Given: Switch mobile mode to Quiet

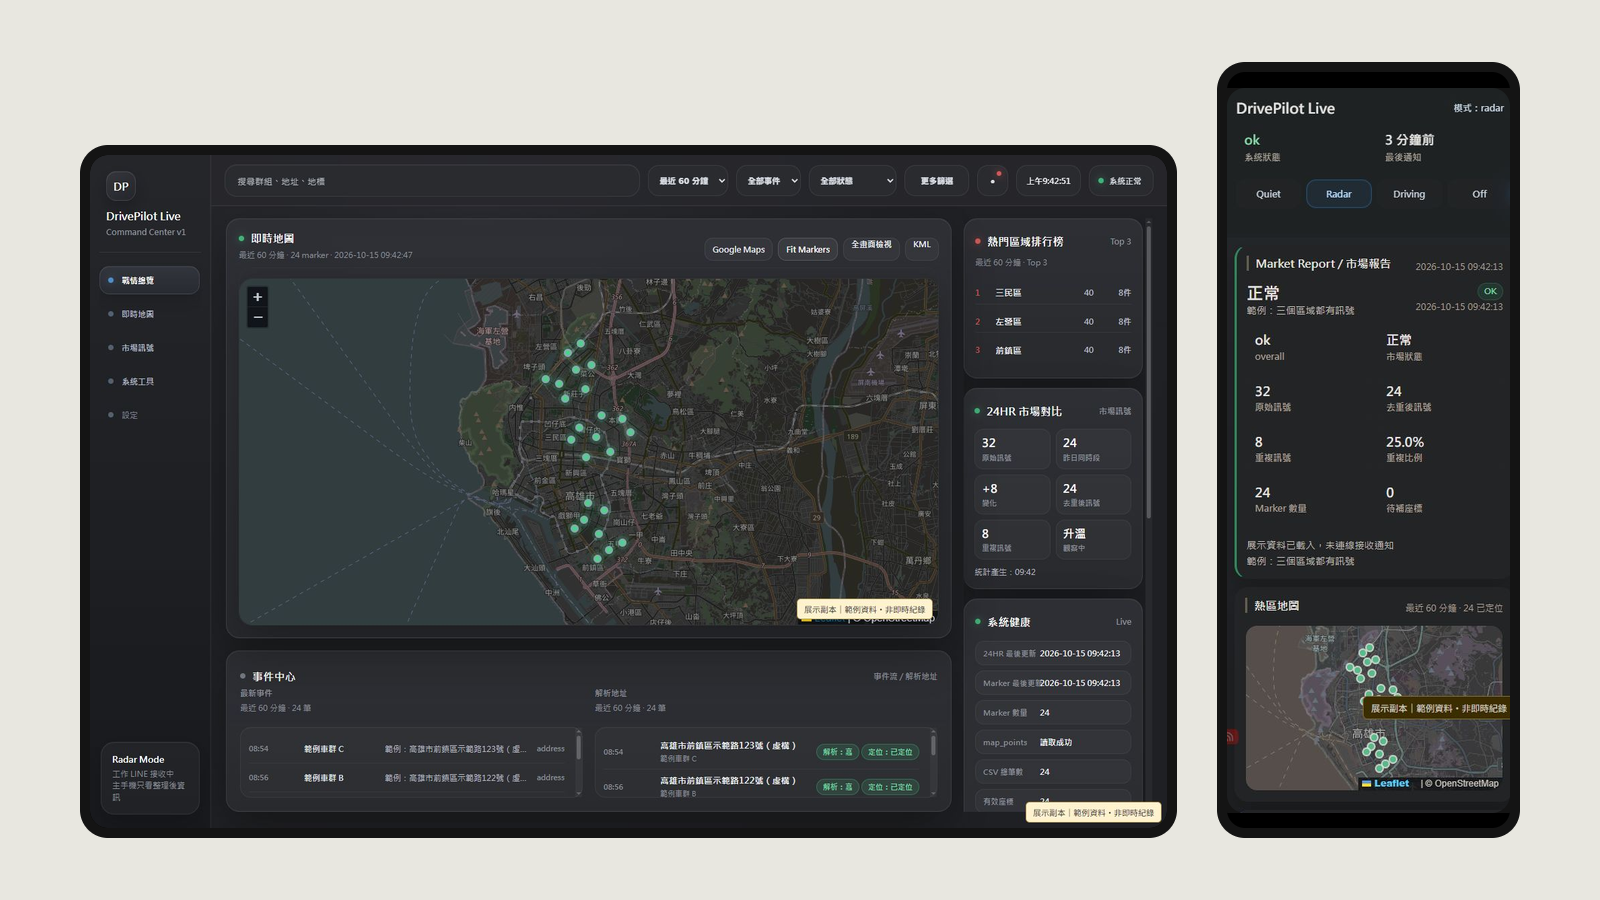Looking at the screenshot, I should tap(1268, 194).
